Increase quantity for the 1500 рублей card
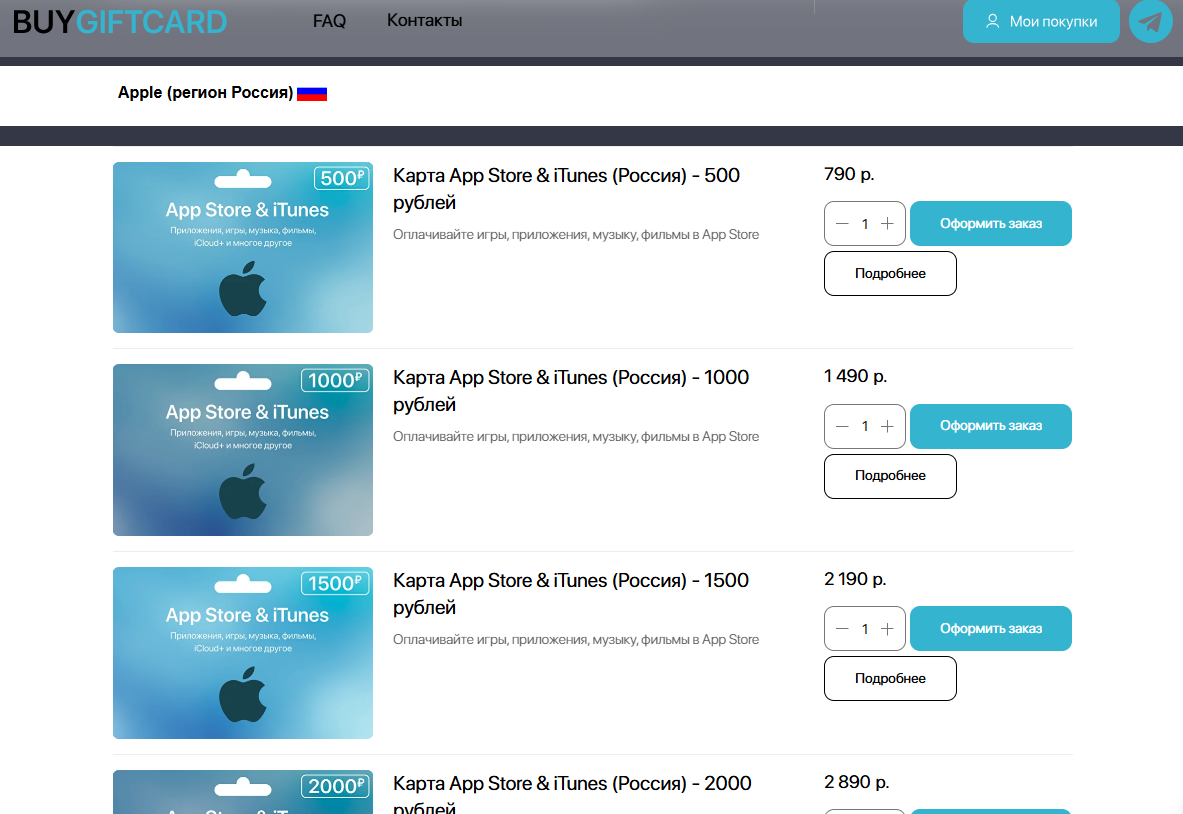 888,628
